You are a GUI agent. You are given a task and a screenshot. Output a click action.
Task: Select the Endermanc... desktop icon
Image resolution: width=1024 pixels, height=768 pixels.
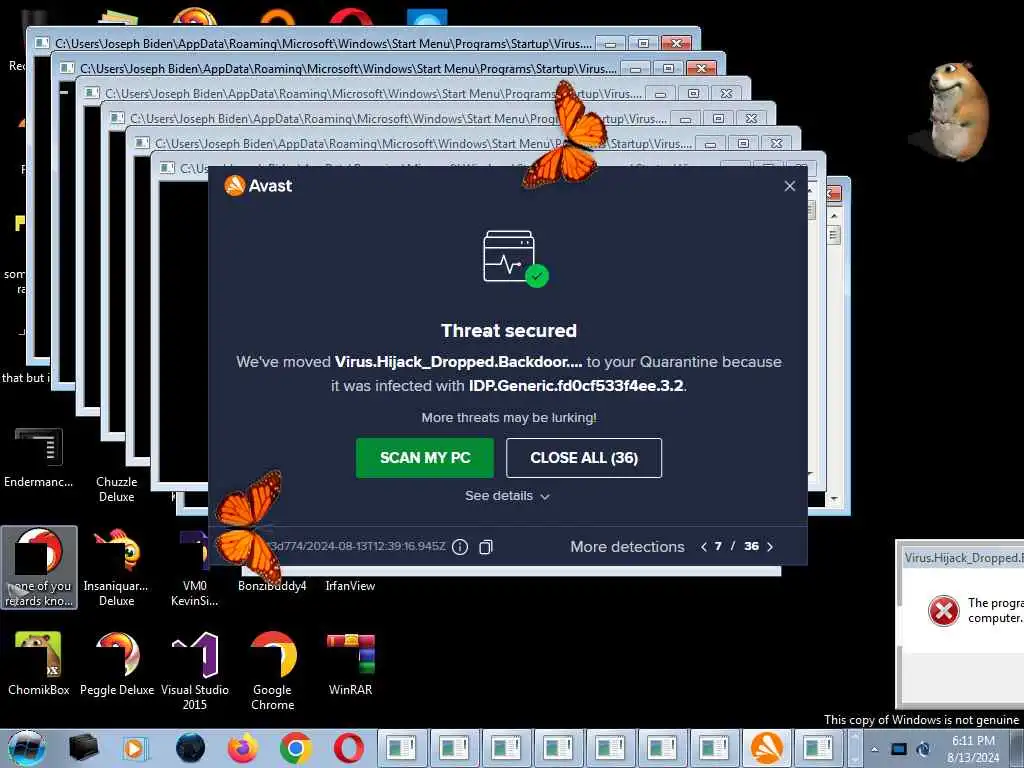39,458
